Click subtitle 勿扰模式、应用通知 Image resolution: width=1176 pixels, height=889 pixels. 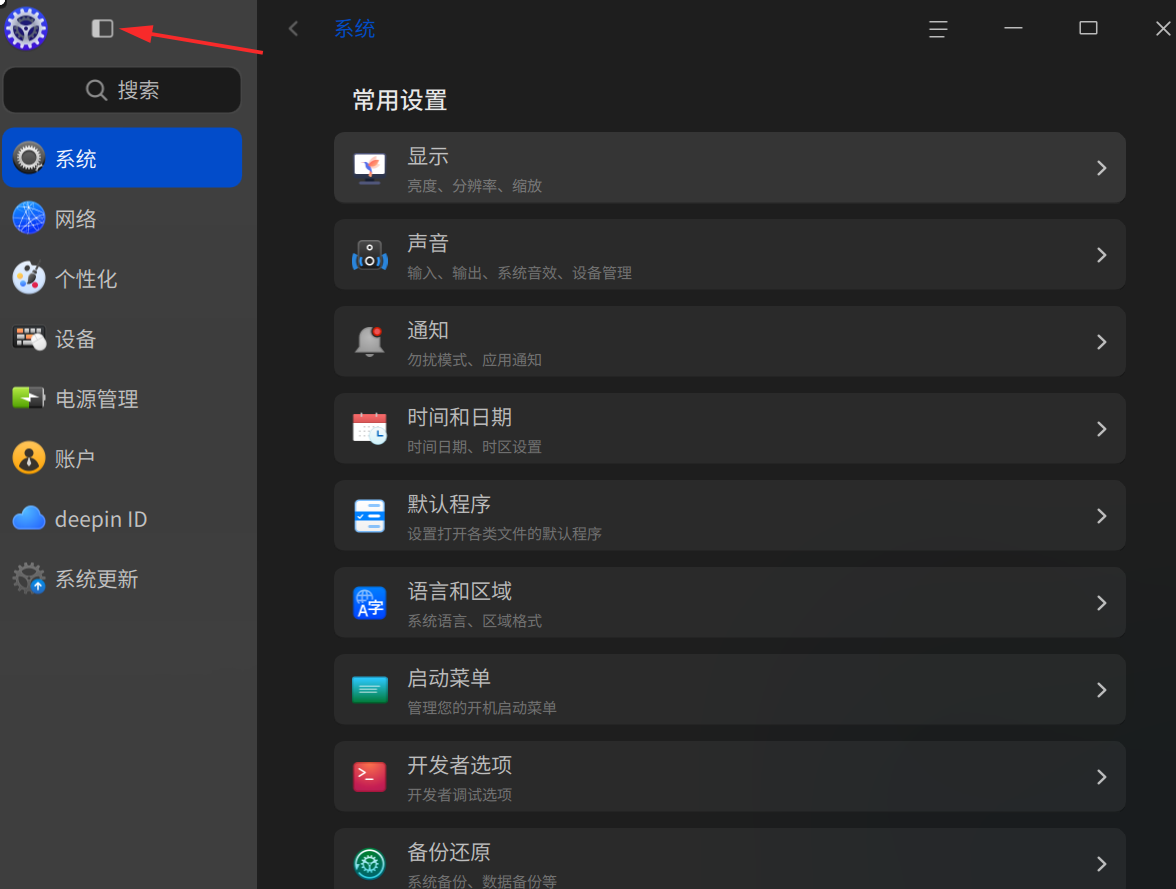click(x=474, y=360)
